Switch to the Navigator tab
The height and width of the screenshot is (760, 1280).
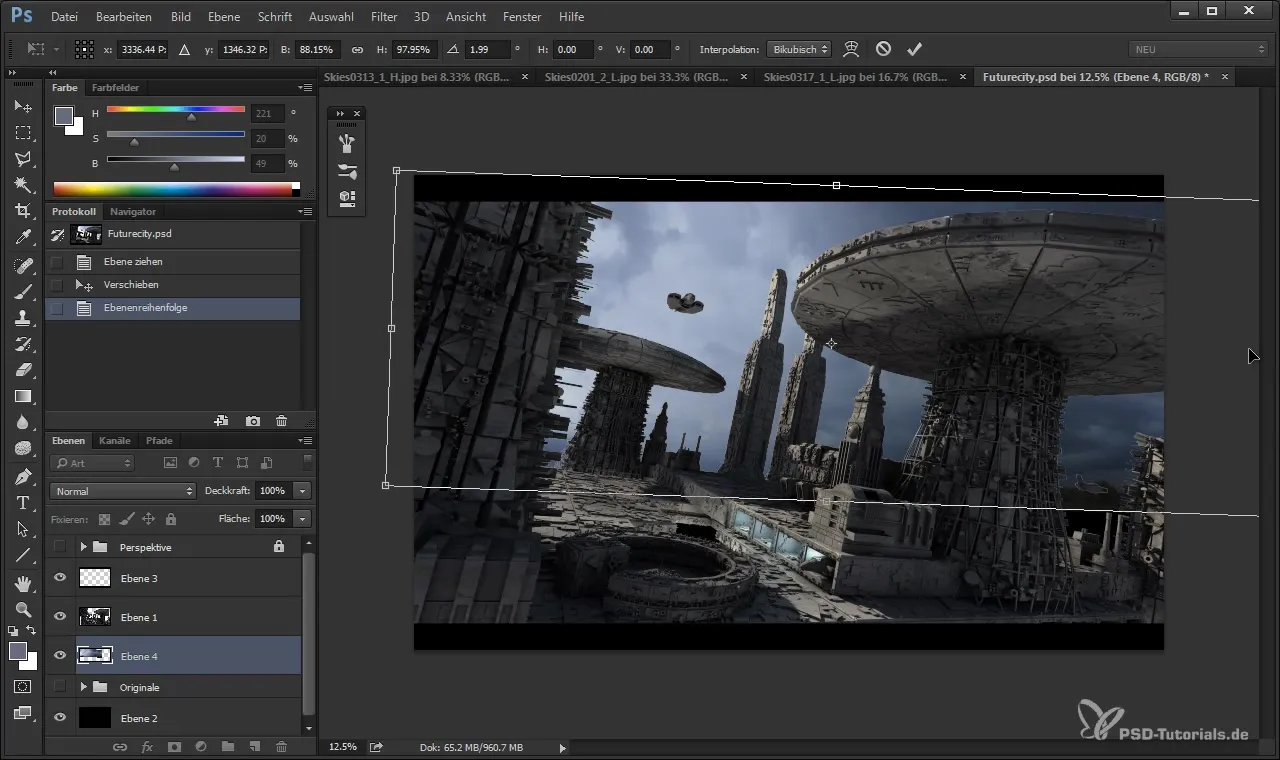[133, 211]
